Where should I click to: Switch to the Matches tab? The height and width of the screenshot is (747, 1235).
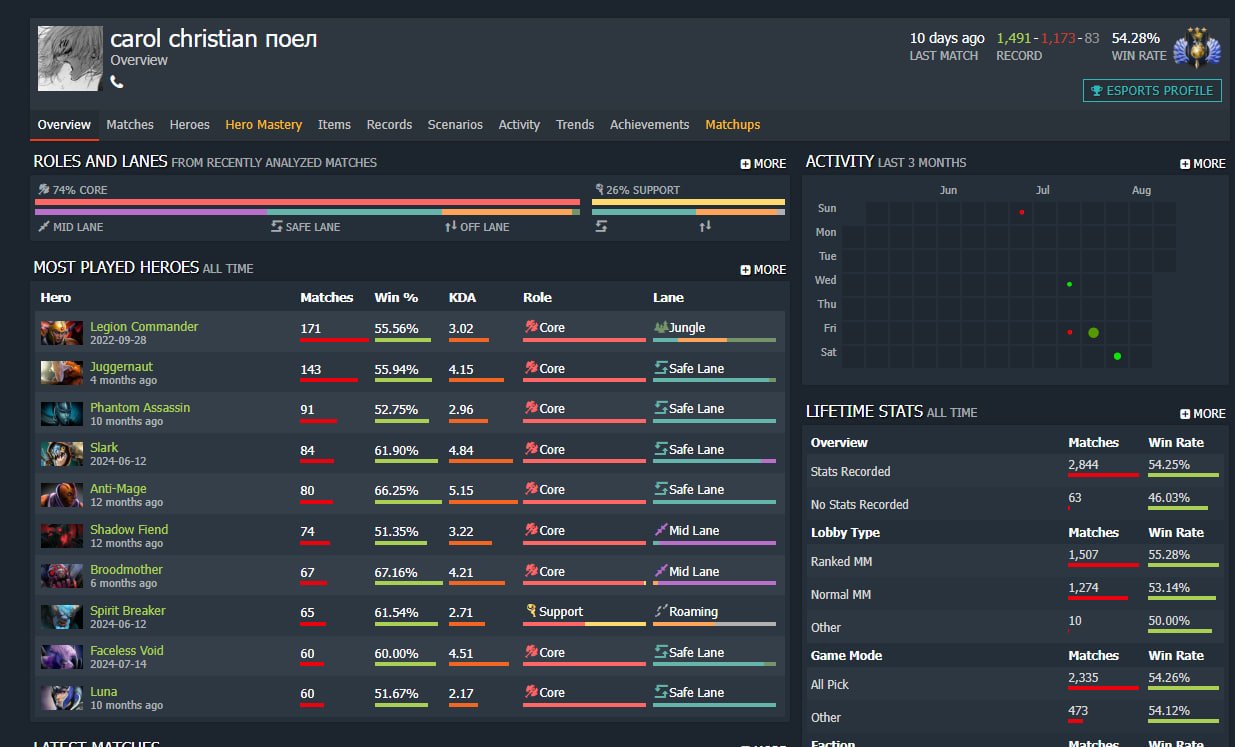click(x=130, y=125)
